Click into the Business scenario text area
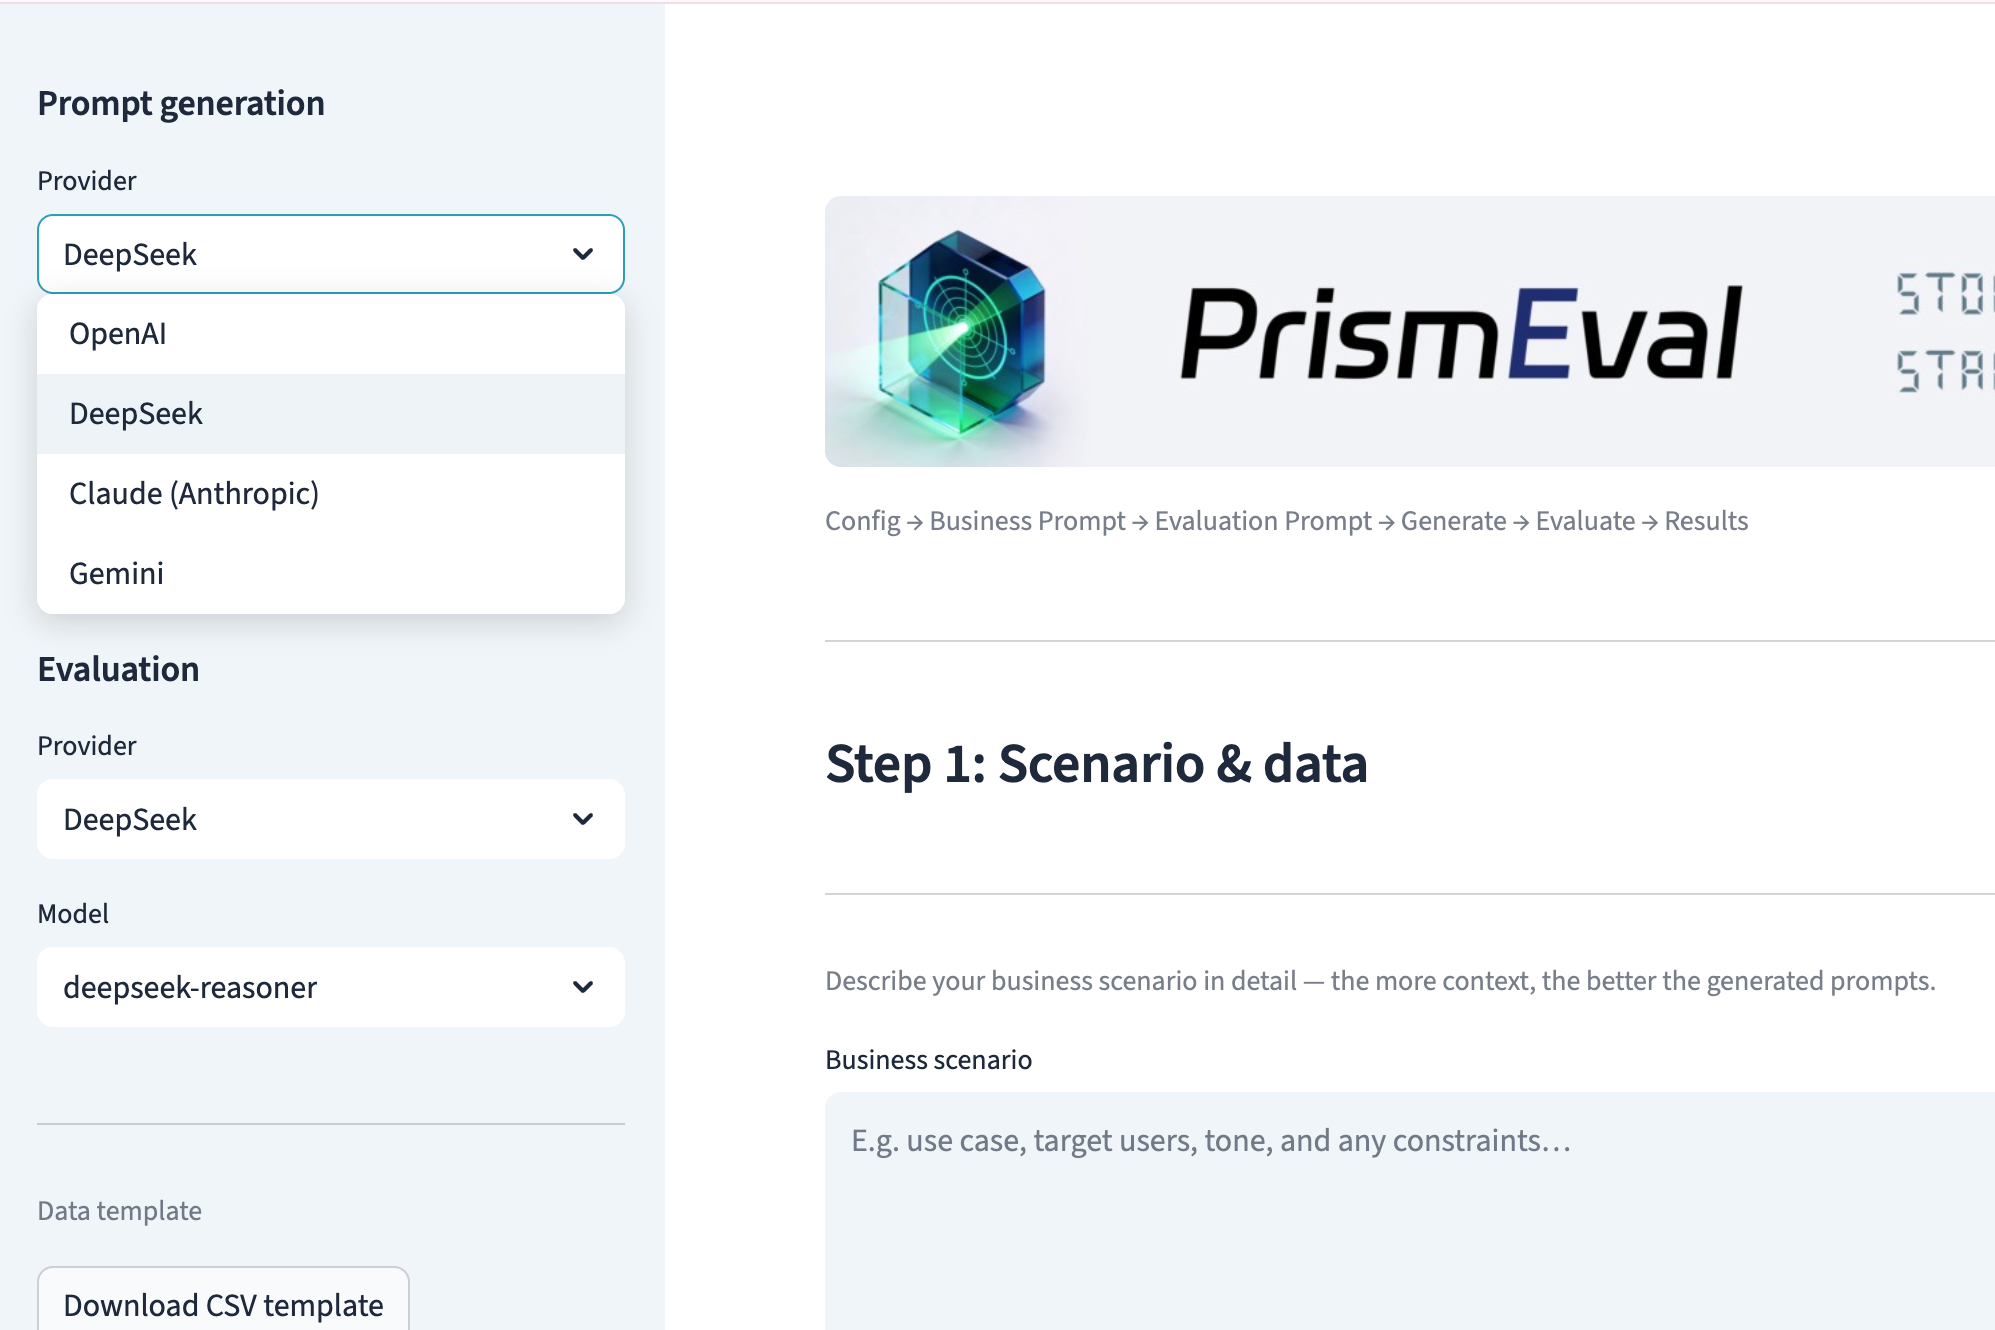 tap(1400, 1210)
